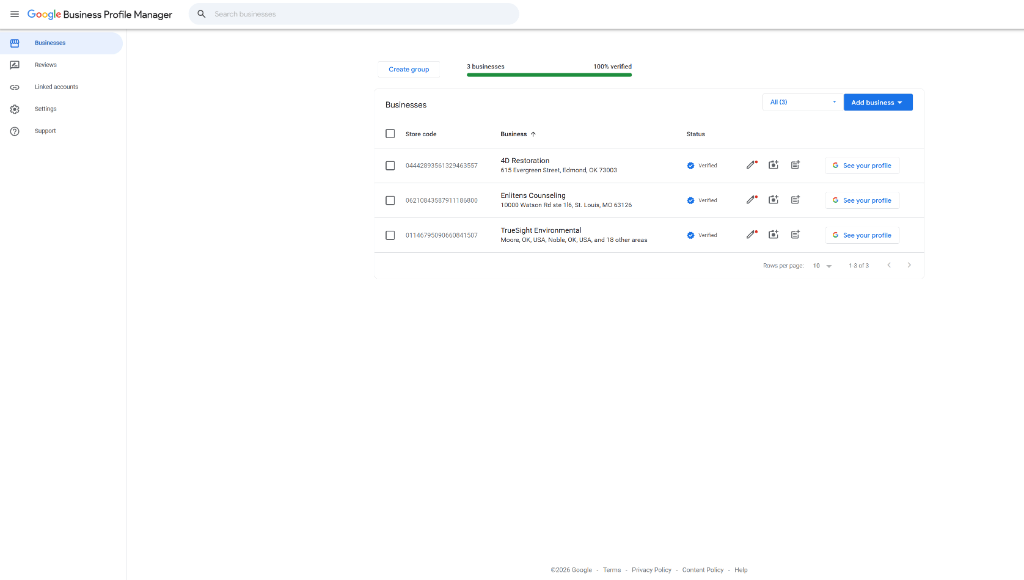
Task: Open the All (3) filter dropdown
Action: [x=802, y=102]
